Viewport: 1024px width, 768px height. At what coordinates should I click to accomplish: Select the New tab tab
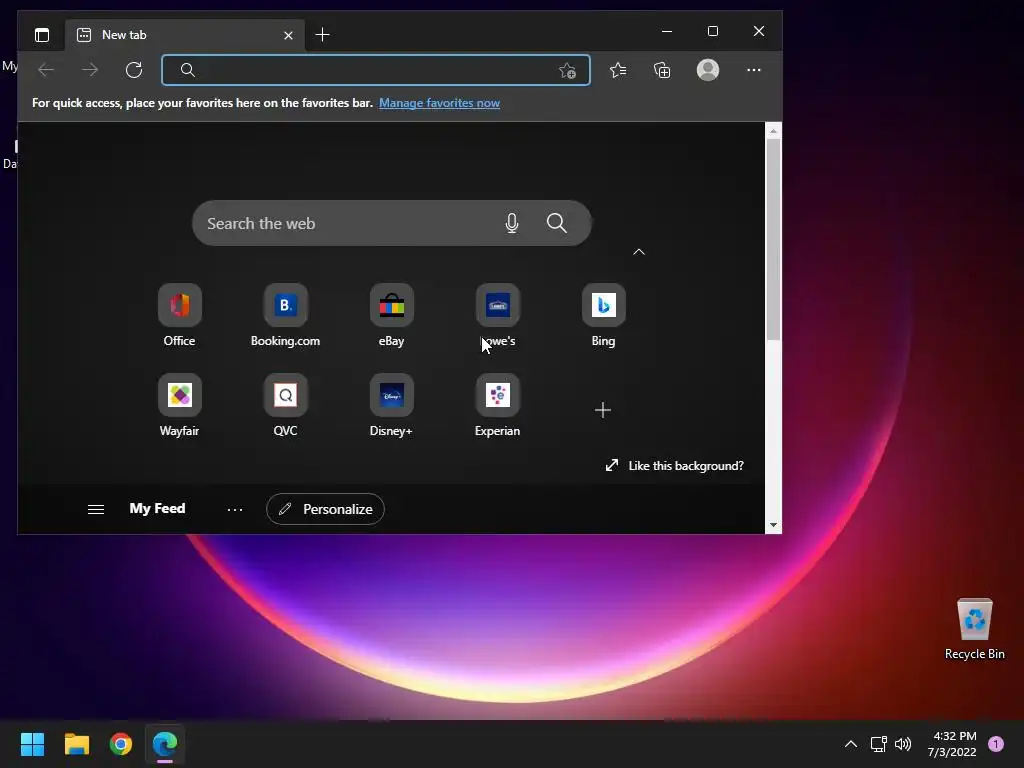click(x=184, y=35)
